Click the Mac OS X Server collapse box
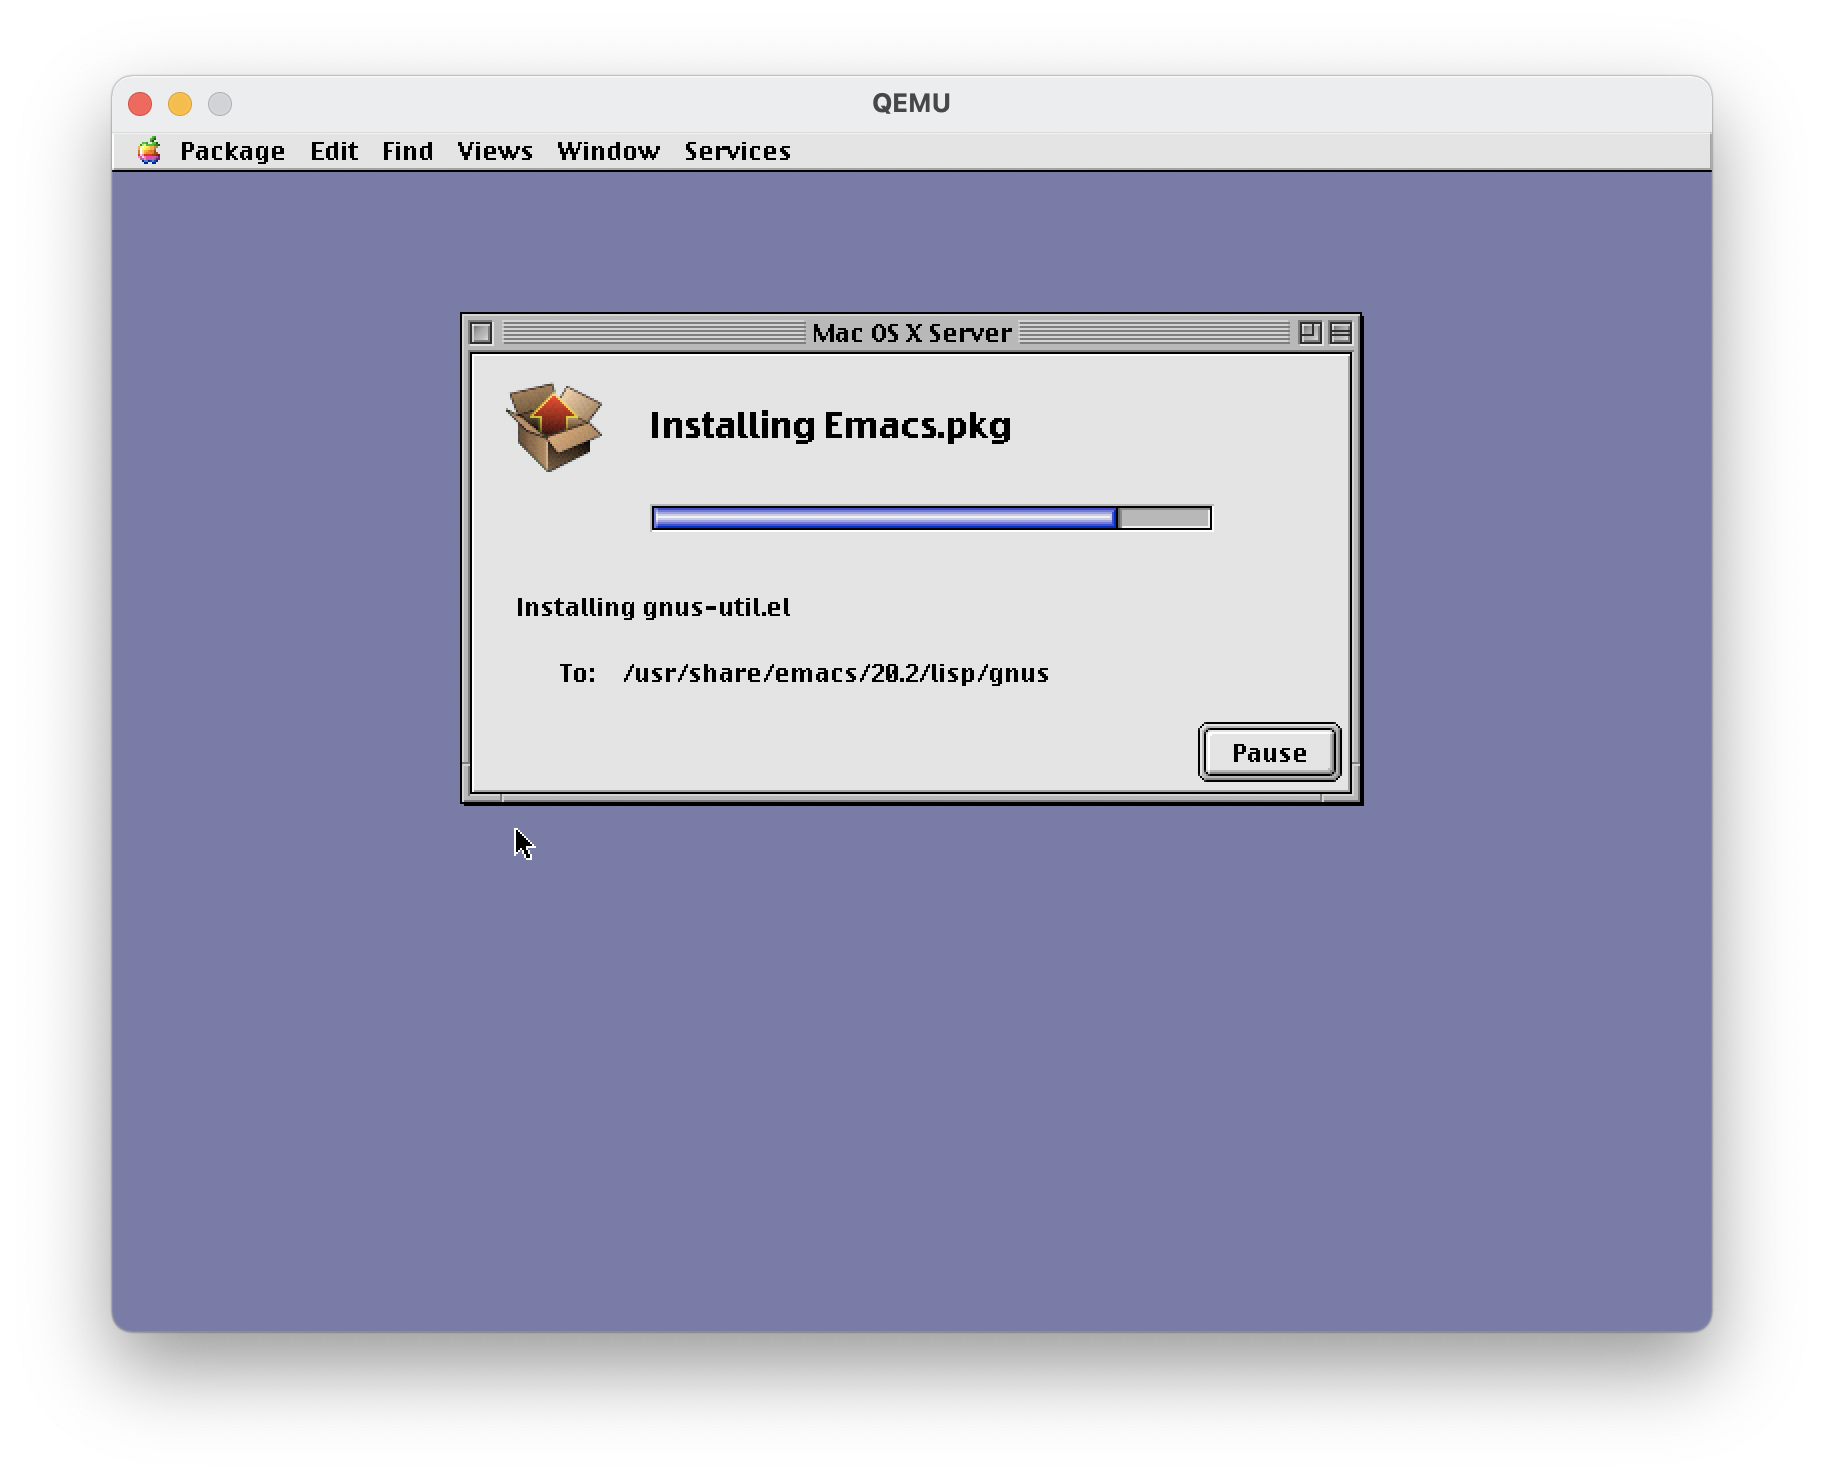 point(1340,332)
